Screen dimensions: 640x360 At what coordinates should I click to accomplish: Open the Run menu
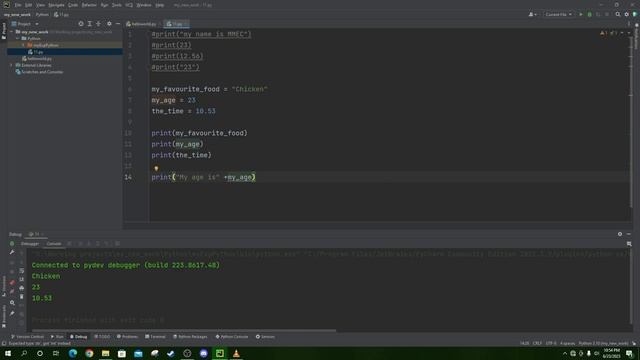104,5
